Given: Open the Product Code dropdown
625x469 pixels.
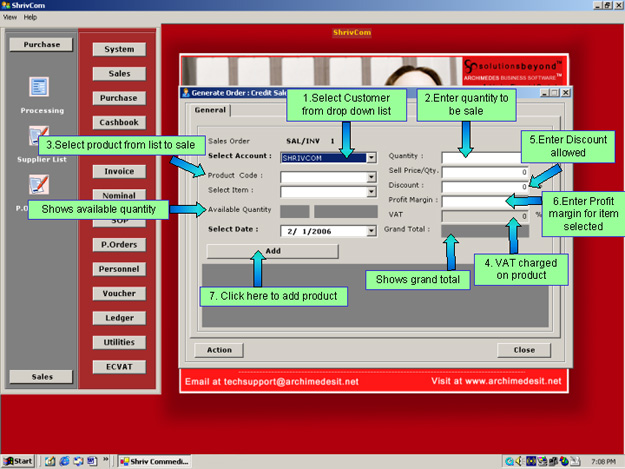Looking at the screenshot, I should pos(371,177).
